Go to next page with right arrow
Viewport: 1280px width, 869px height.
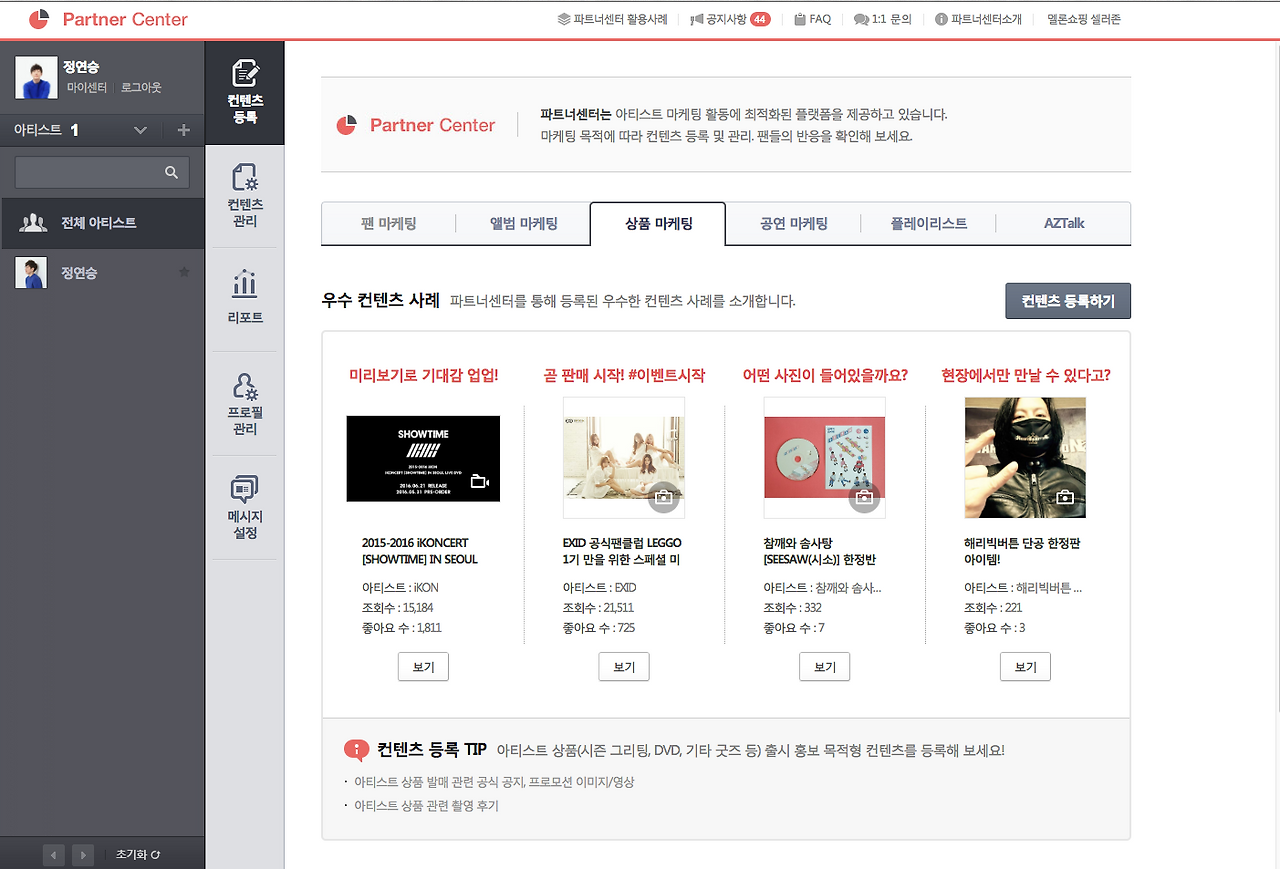click(83, 855)
